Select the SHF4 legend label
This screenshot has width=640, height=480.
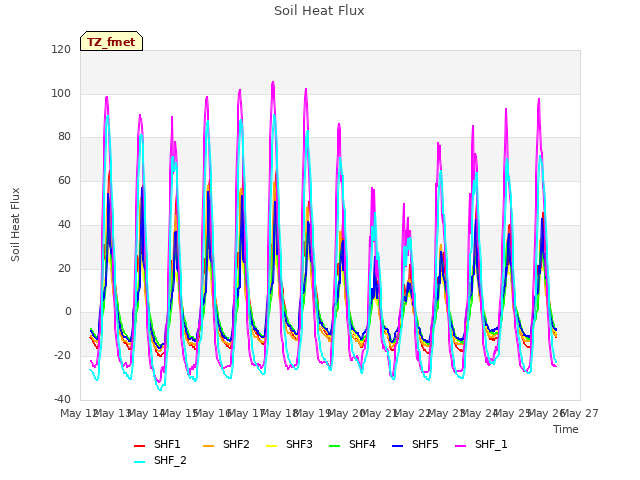[362, 444]
